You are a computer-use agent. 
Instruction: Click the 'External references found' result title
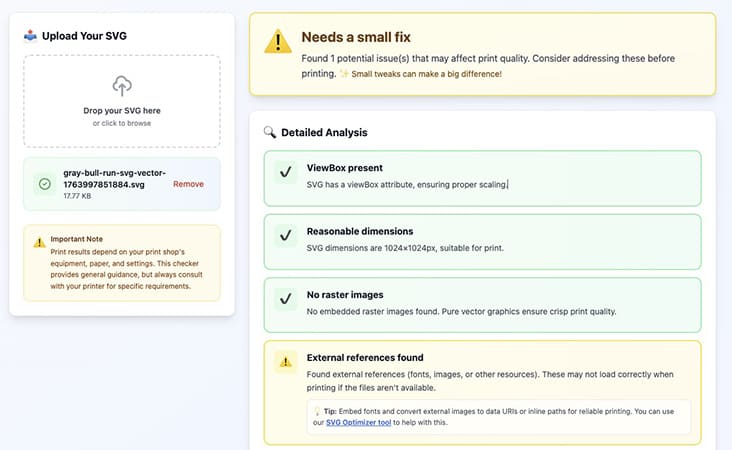pyautogui.click(x=365, y=357)
